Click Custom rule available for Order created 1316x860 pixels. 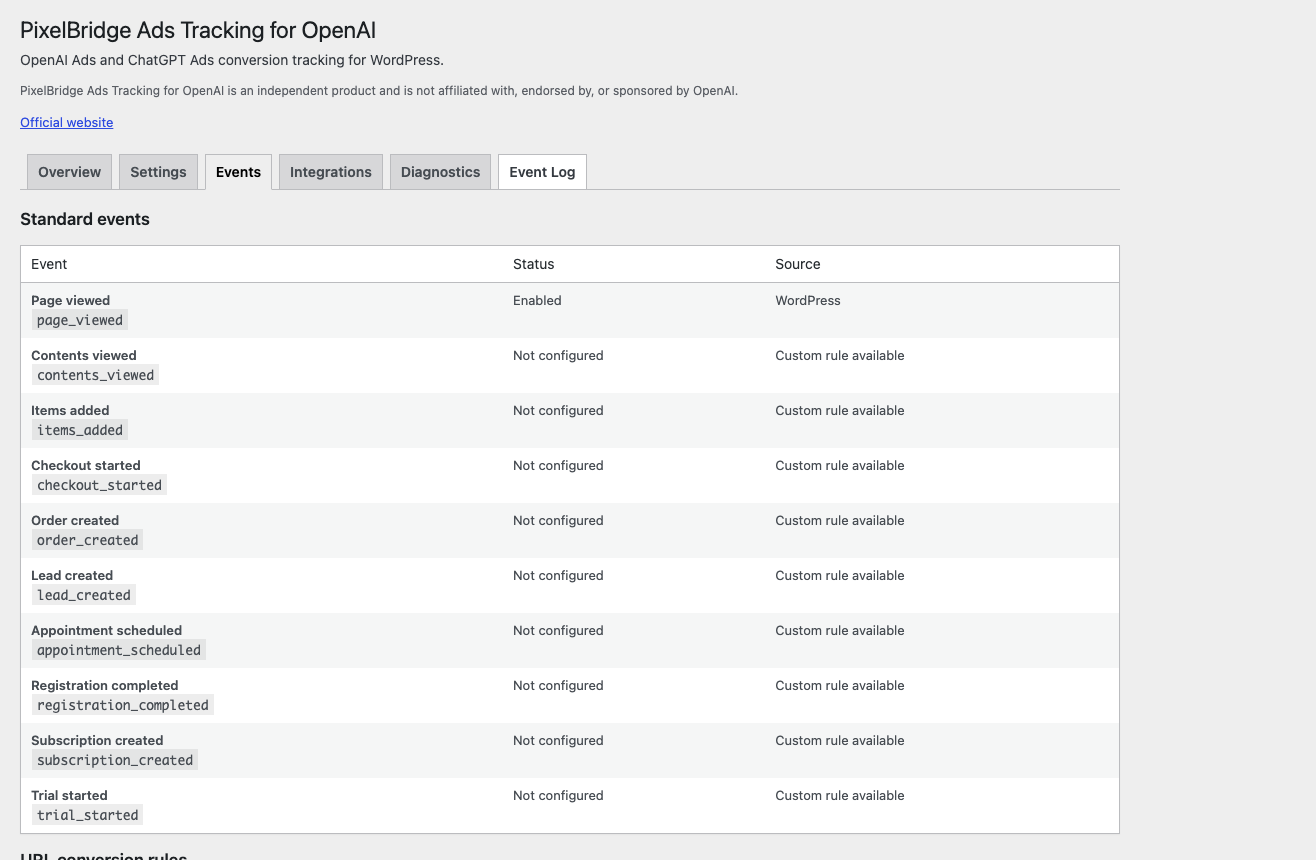click(840, 520)
